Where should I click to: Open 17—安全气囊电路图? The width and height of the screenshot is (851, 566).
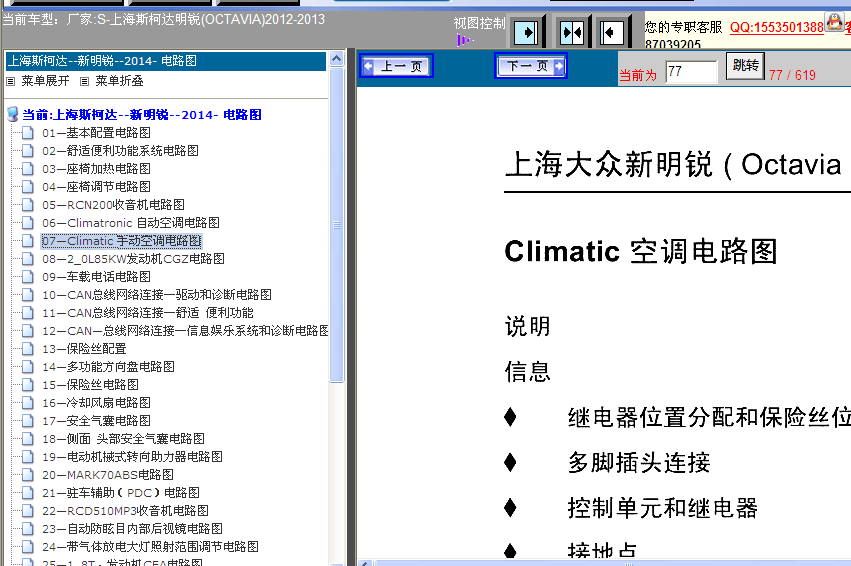[x=96, y=421]
